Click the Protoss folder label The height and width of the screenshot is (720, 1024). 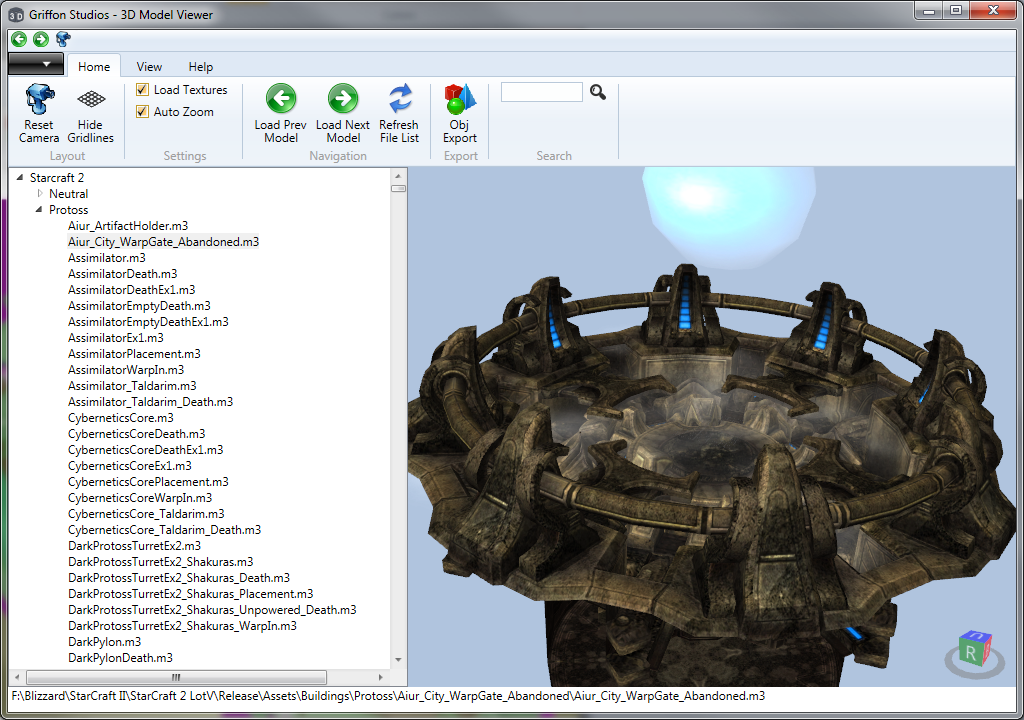tap(69, 210)
